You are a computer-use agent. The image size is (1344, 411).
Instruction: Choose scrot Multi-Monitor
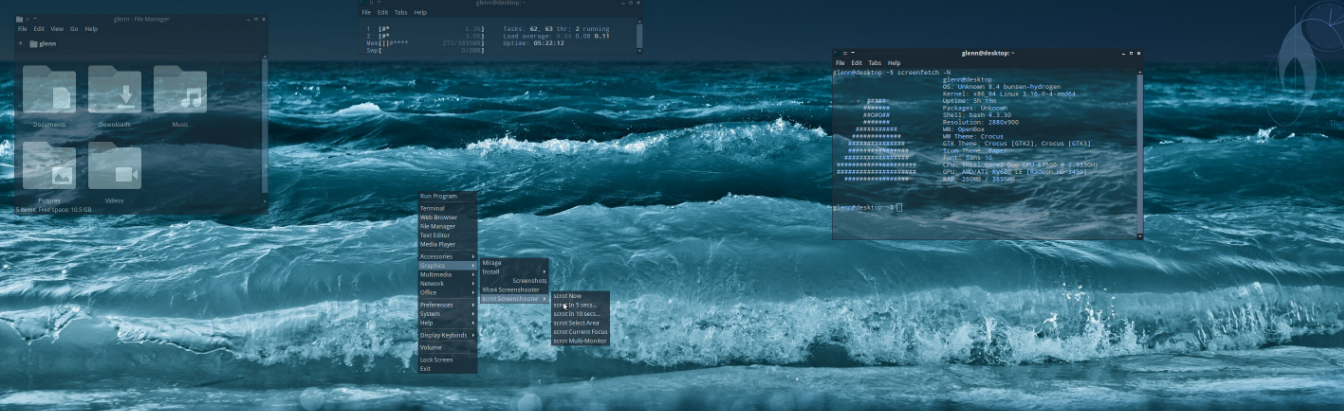point(580,341)
